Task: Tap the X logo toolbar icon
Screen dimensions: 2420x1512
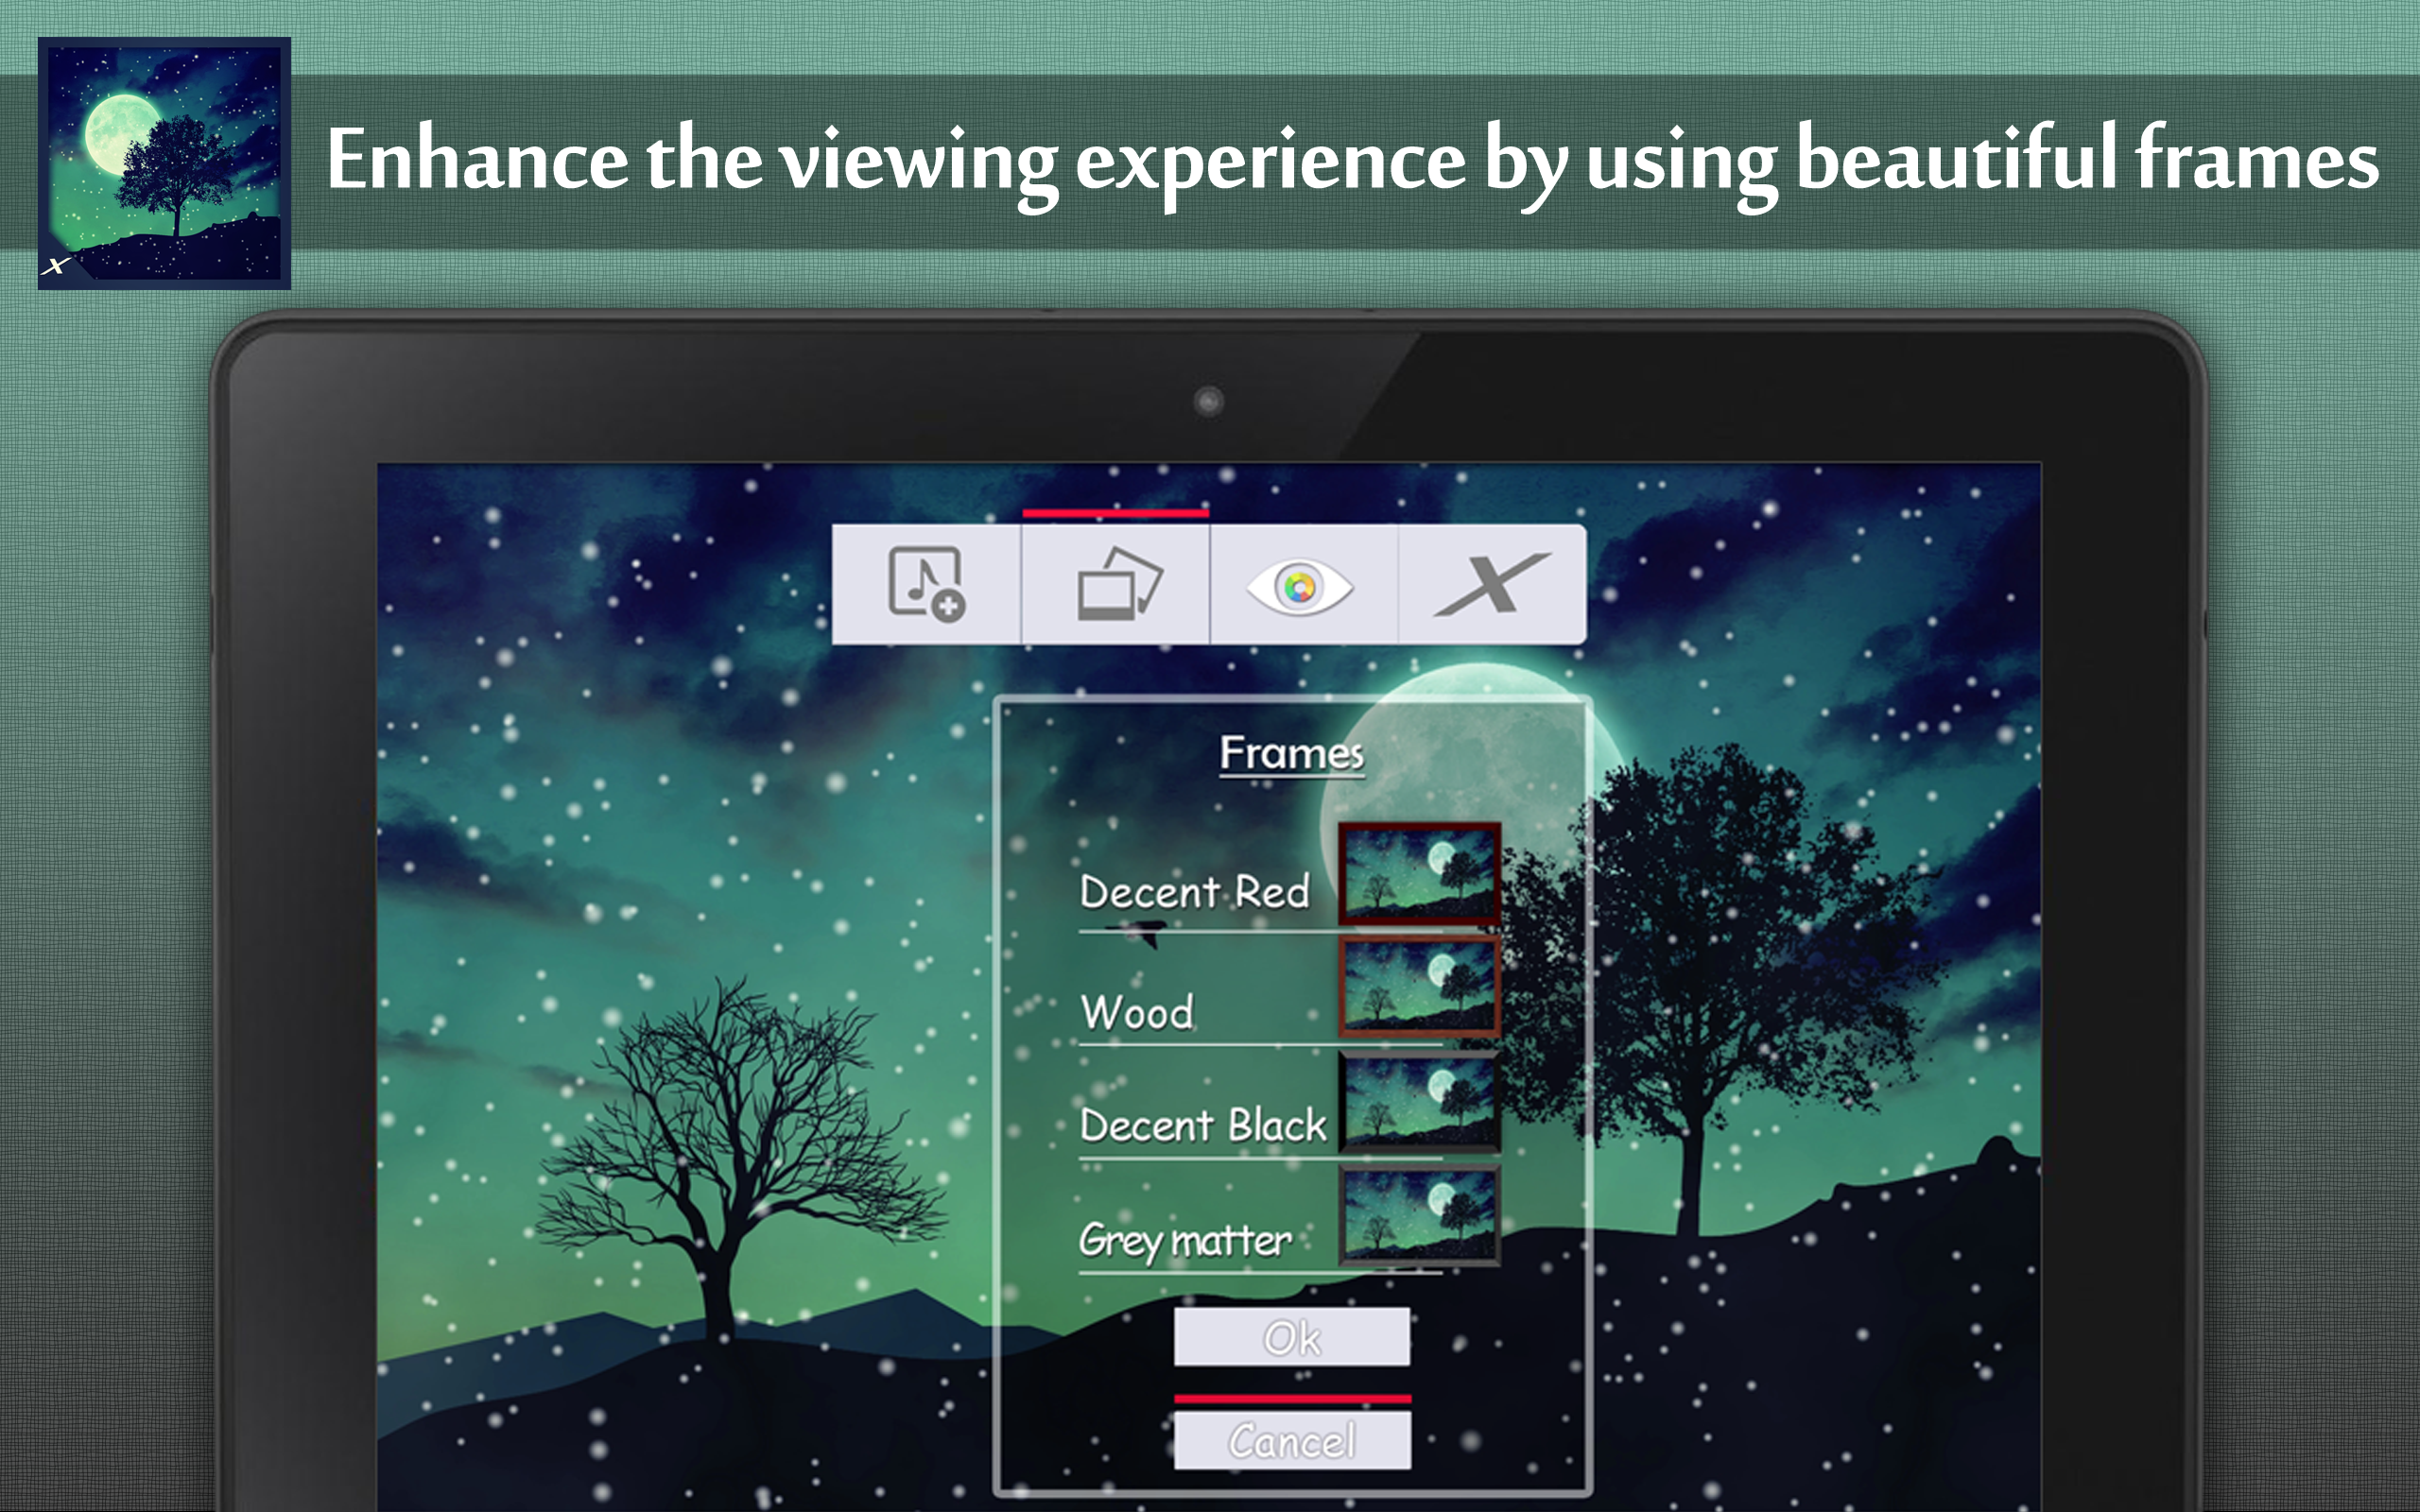Action: [1491, 585]
